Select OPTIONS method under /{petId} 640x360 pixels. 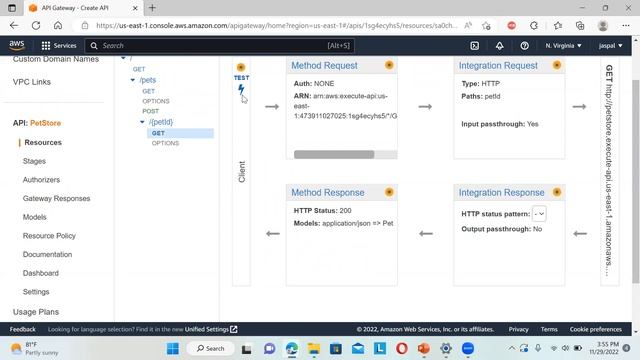[x=165, y=143]
